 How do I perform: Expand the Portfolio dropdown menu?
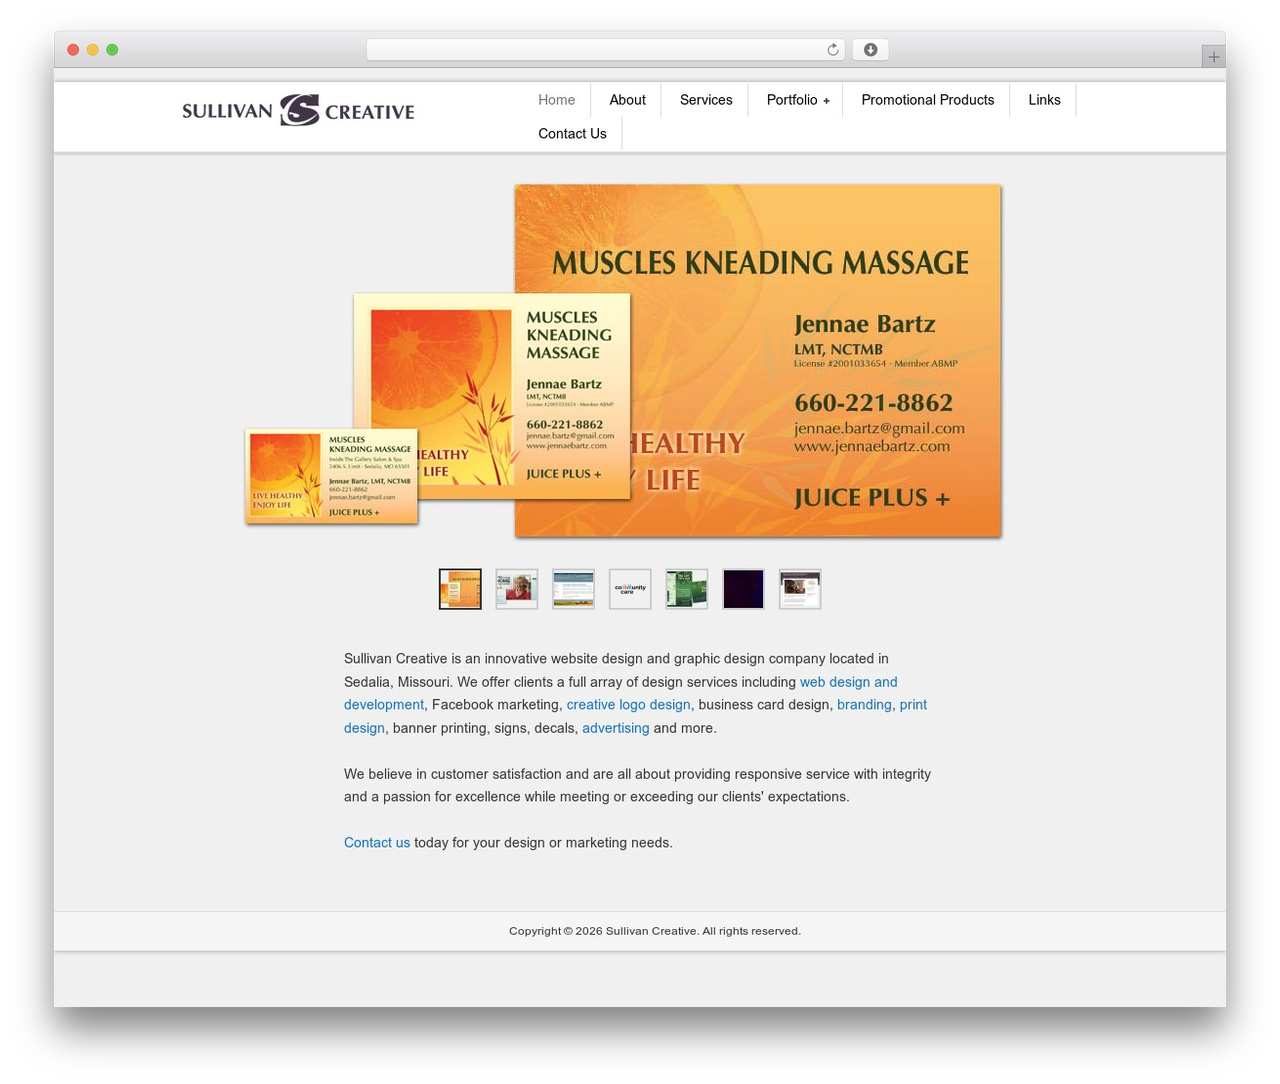coord(797,100)
